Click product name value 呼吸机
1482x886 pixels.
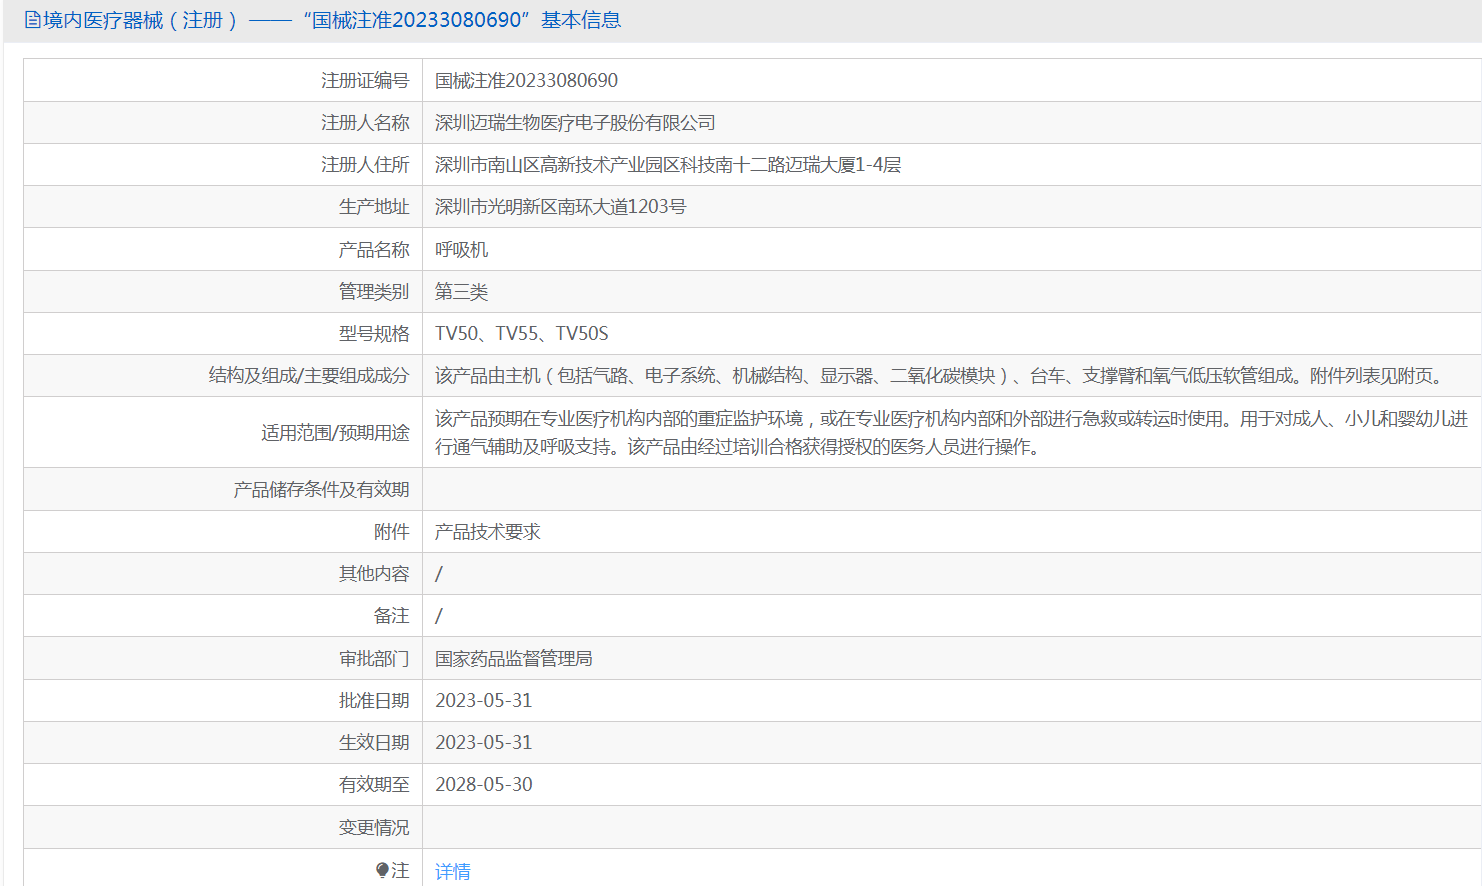tap(461, 250)
